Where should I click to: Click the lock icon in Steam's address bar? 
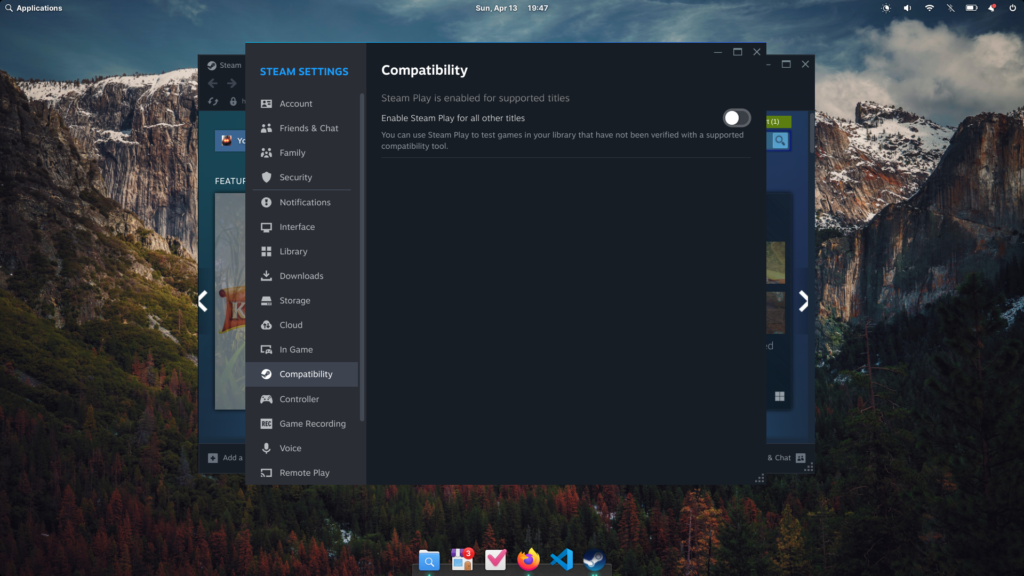(x=233, y=101)
